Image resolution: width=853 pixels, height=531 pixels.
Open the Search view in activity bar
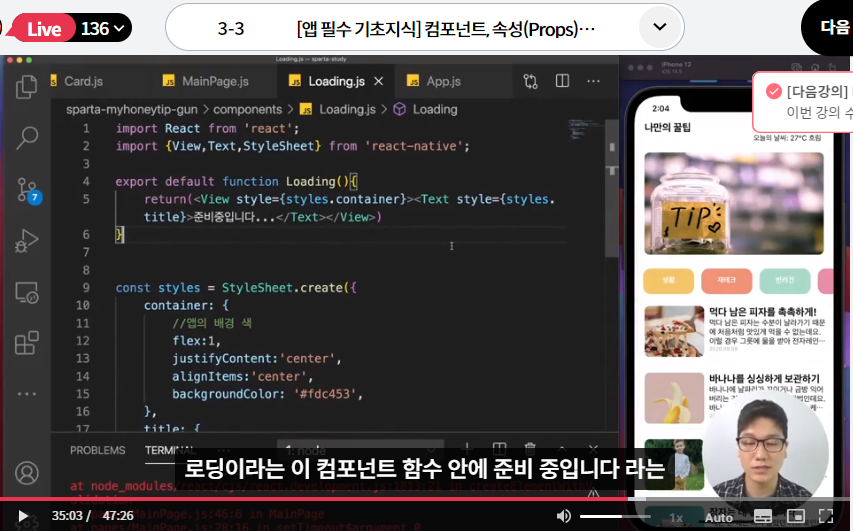pyautogui.click(x=26, y=138)
